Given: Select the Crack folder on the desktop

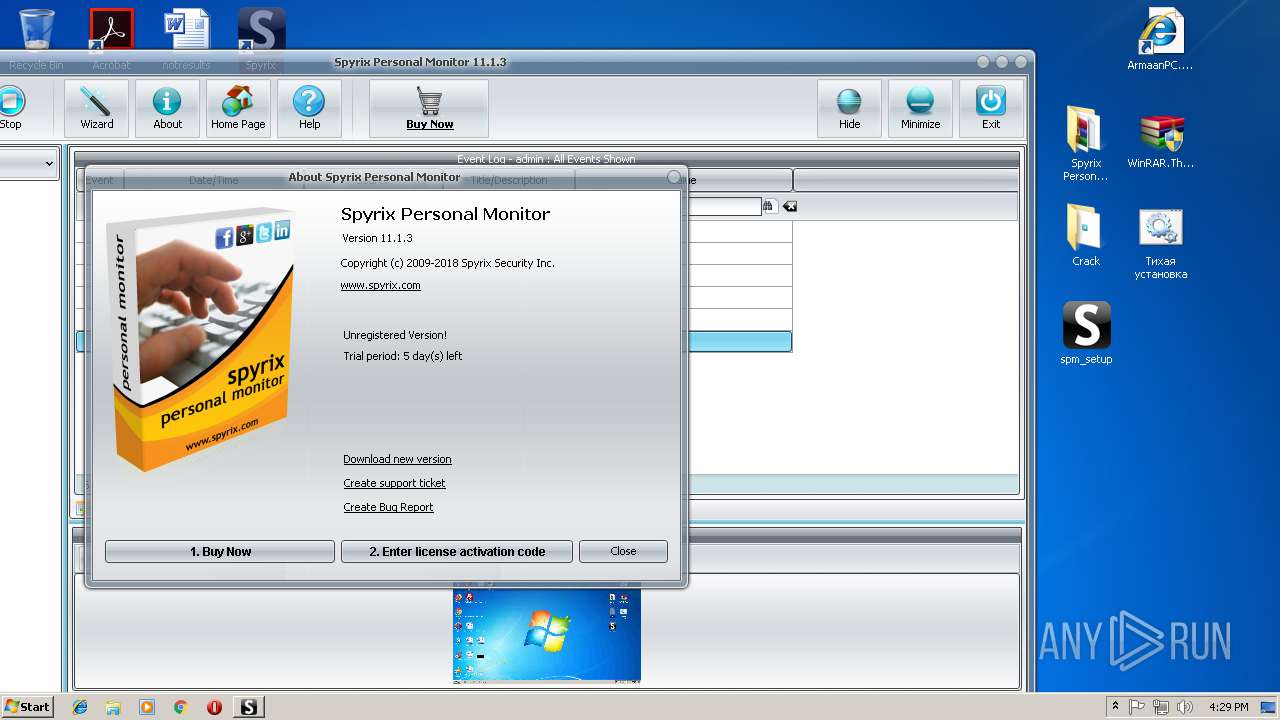Looking at the screenshot, I should (1086, 236).
